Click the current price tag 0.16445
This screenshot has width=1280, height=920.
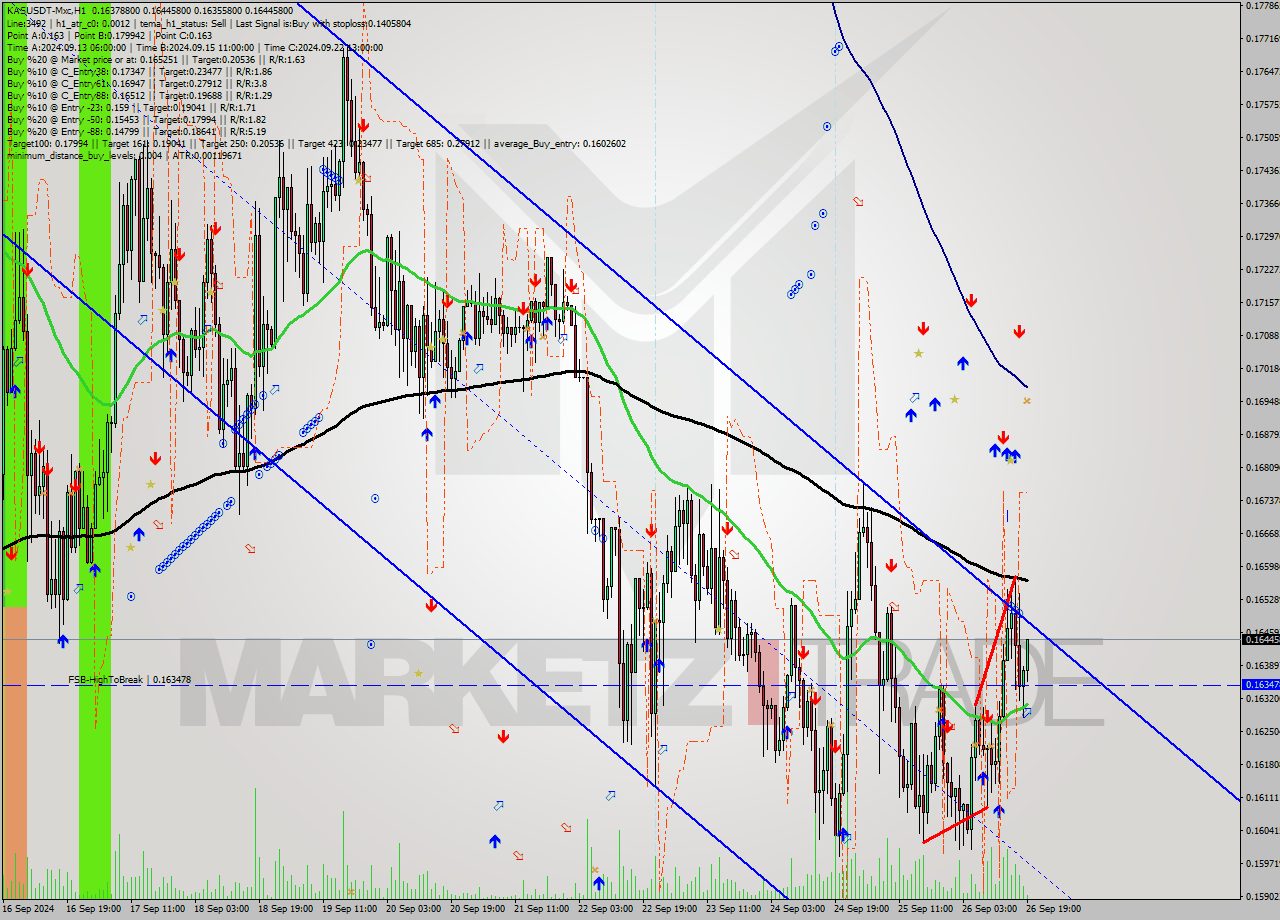point(1260,639)
